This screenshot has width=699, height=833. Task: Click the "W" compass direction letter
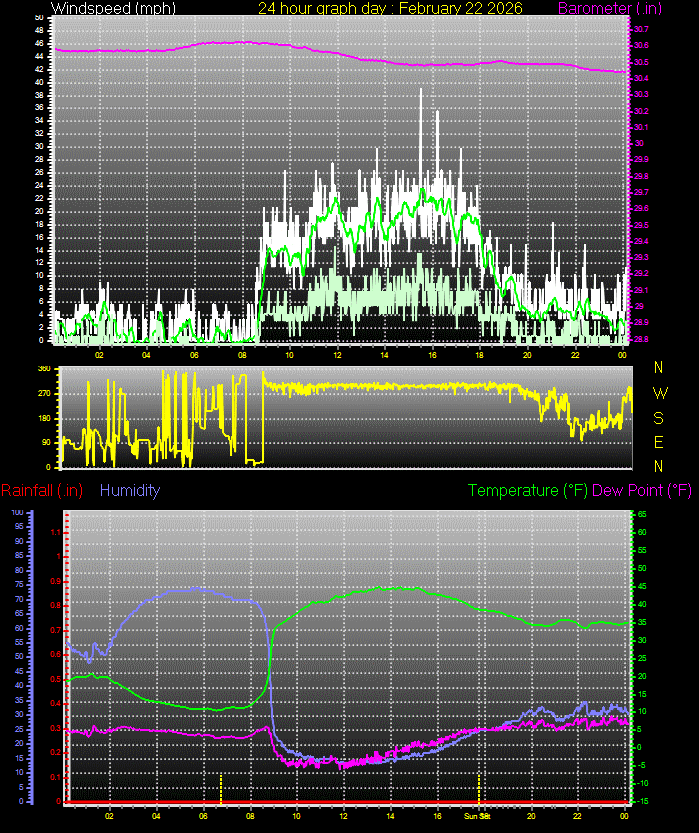pos(660,393)
